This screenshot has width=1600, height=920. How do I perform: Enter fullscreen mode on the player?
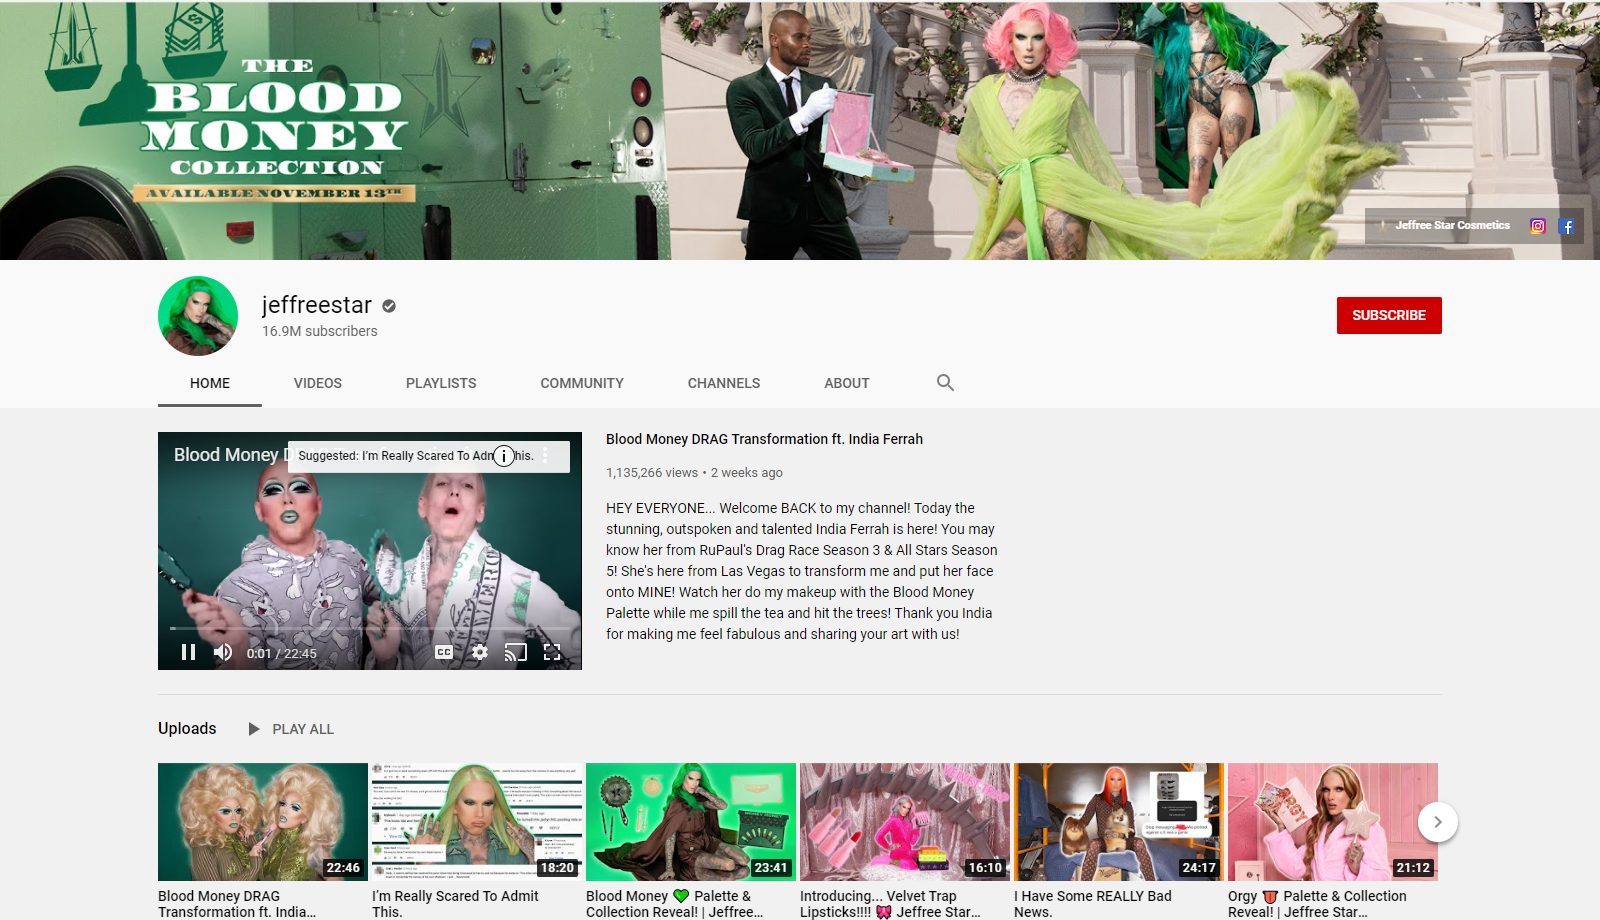[x=552, y=652]
